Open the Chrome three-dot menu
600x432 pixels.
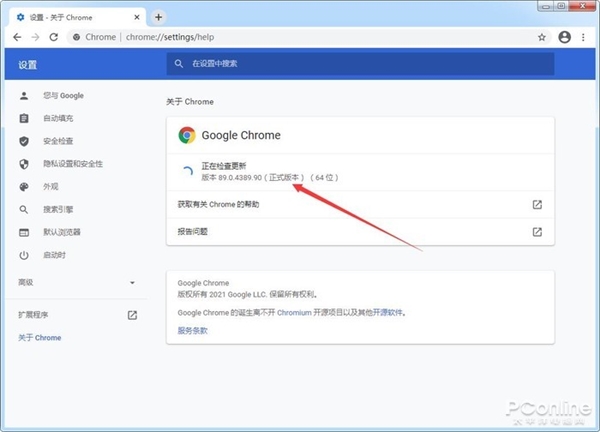tap(583, 37)
